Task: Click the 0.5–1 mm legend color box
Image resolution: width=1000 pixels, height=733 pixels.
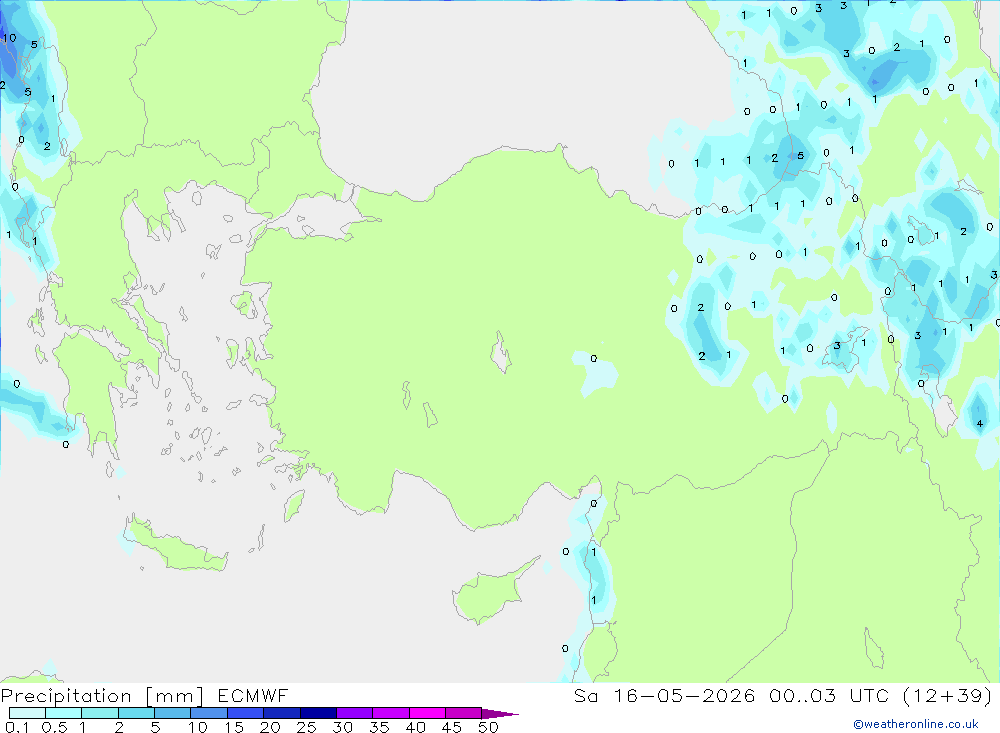Action: point(64,713)
